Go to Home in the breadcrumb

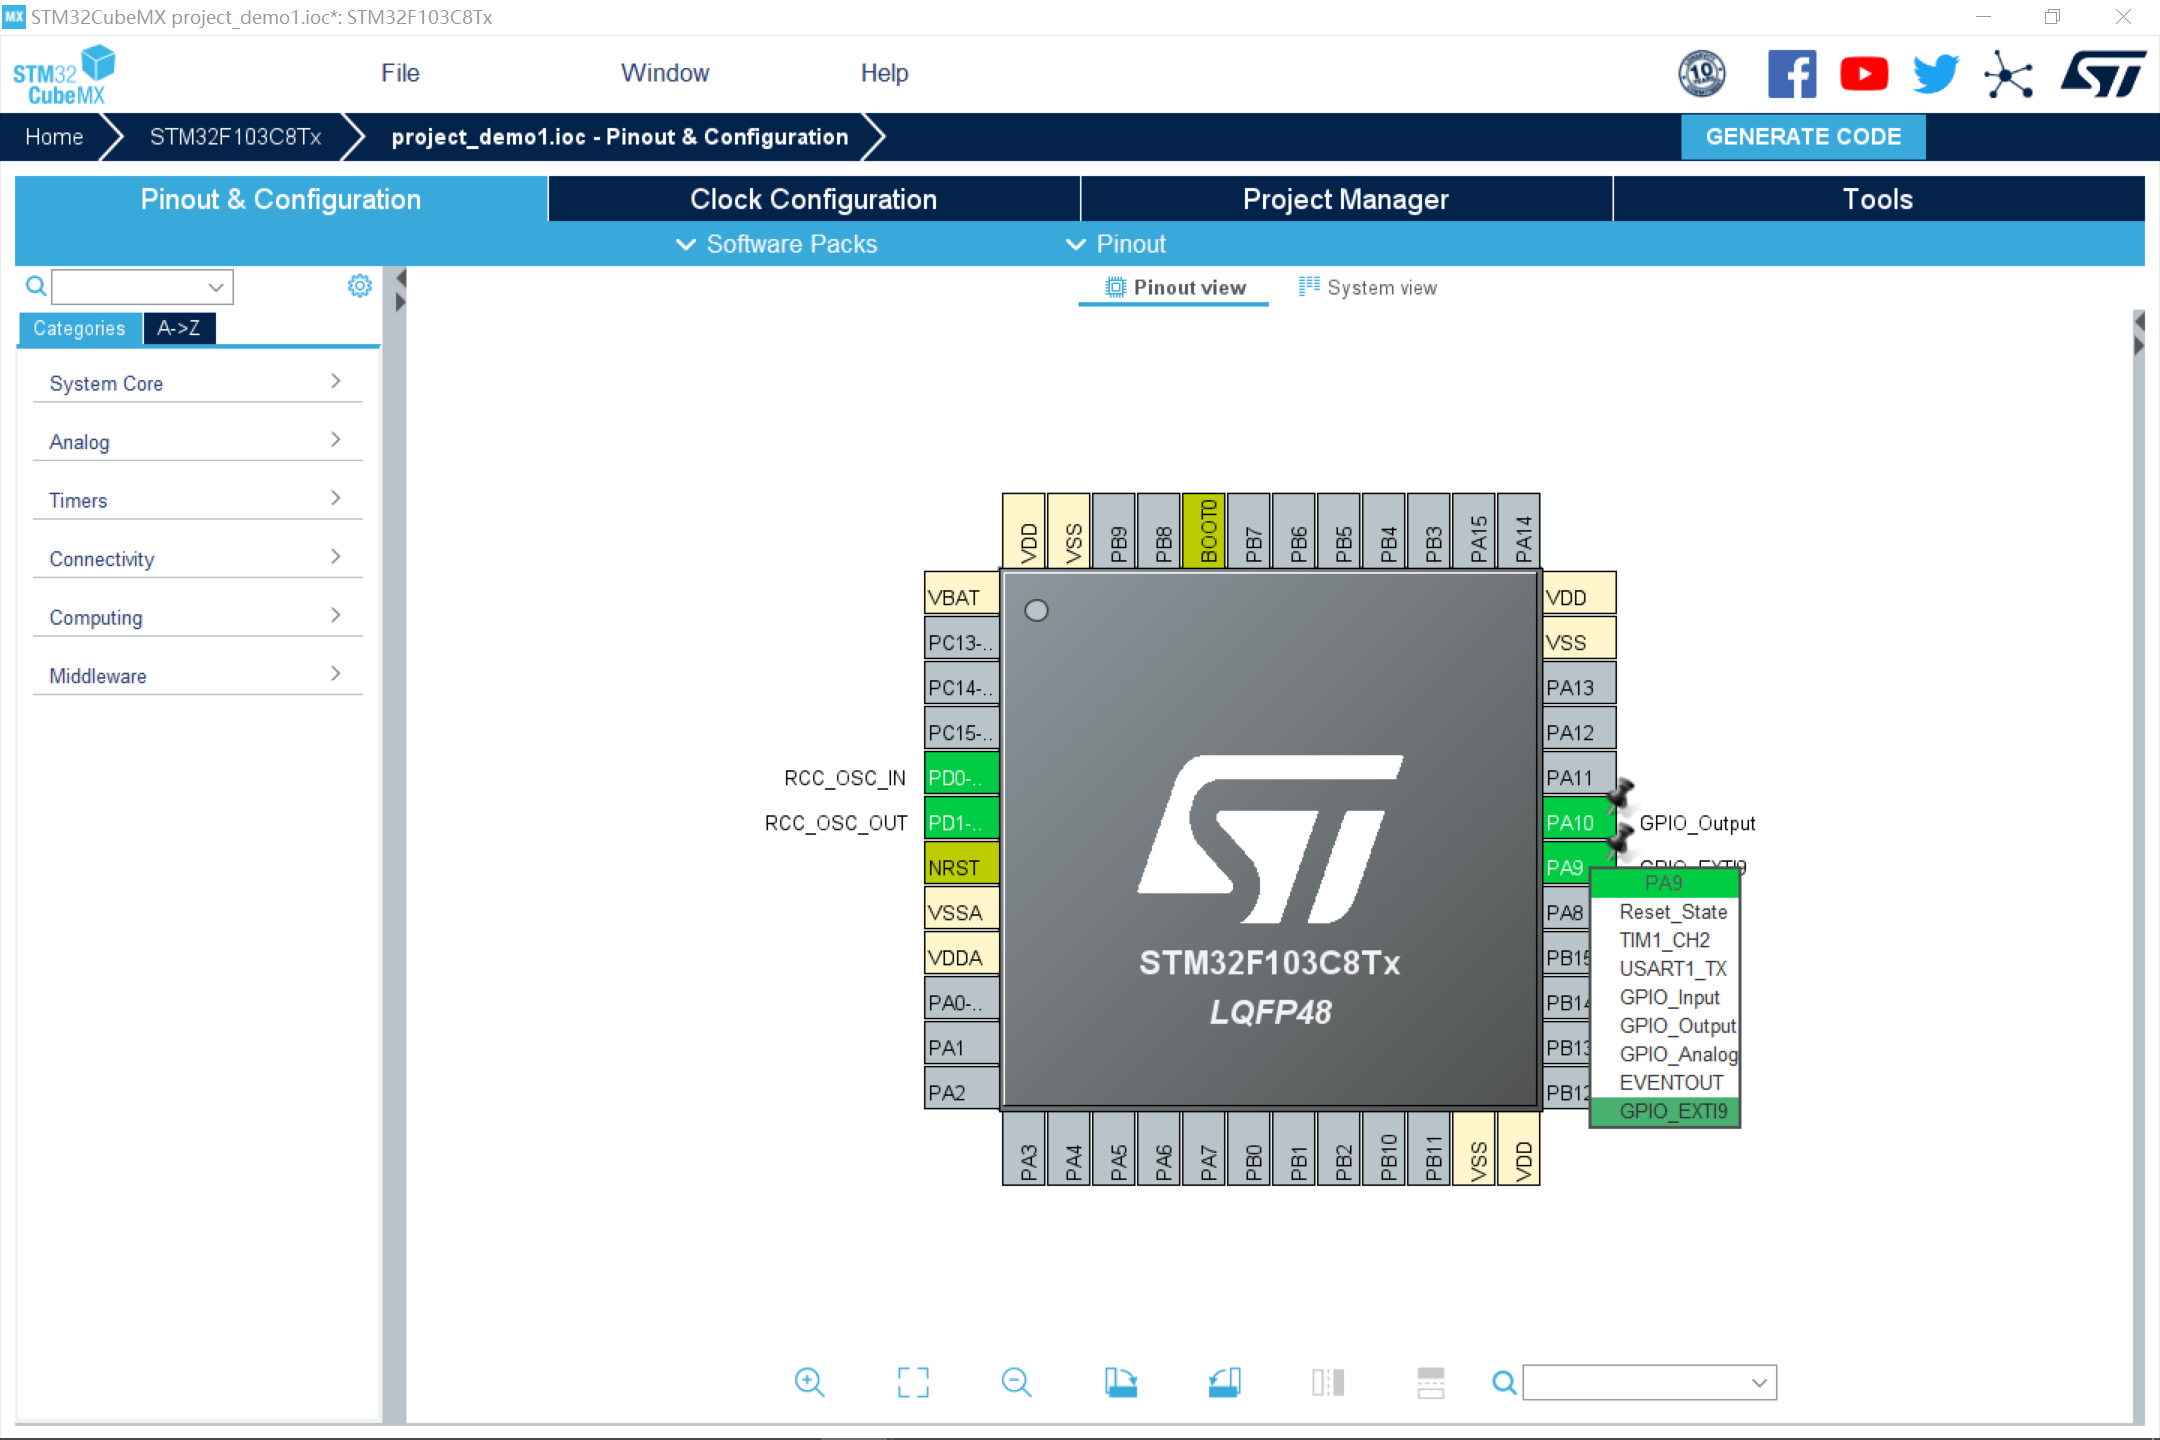[x=54, y=137]
